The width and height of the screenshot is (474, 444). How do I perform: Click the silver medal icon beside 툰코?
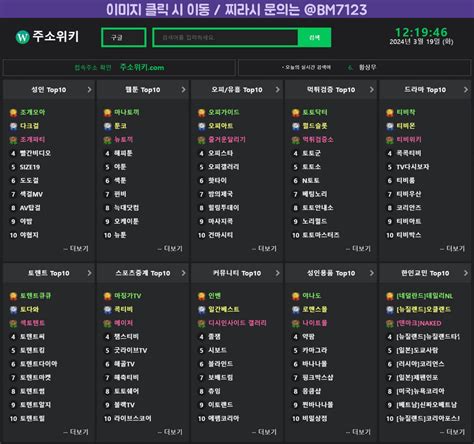tap(107, 126)
